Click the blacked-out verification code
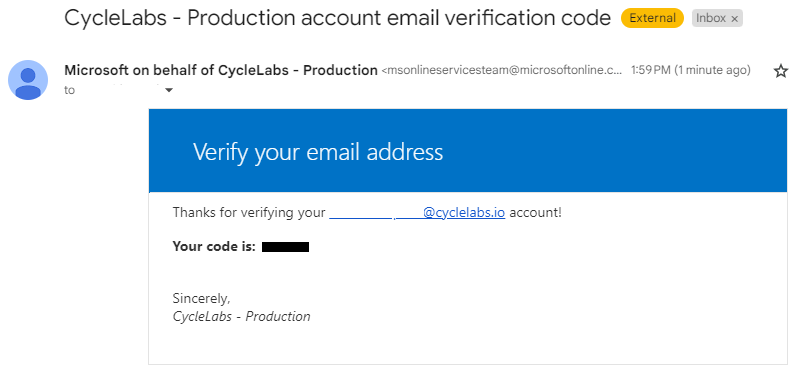Viewport: 800px width, 375px height. 285,247
